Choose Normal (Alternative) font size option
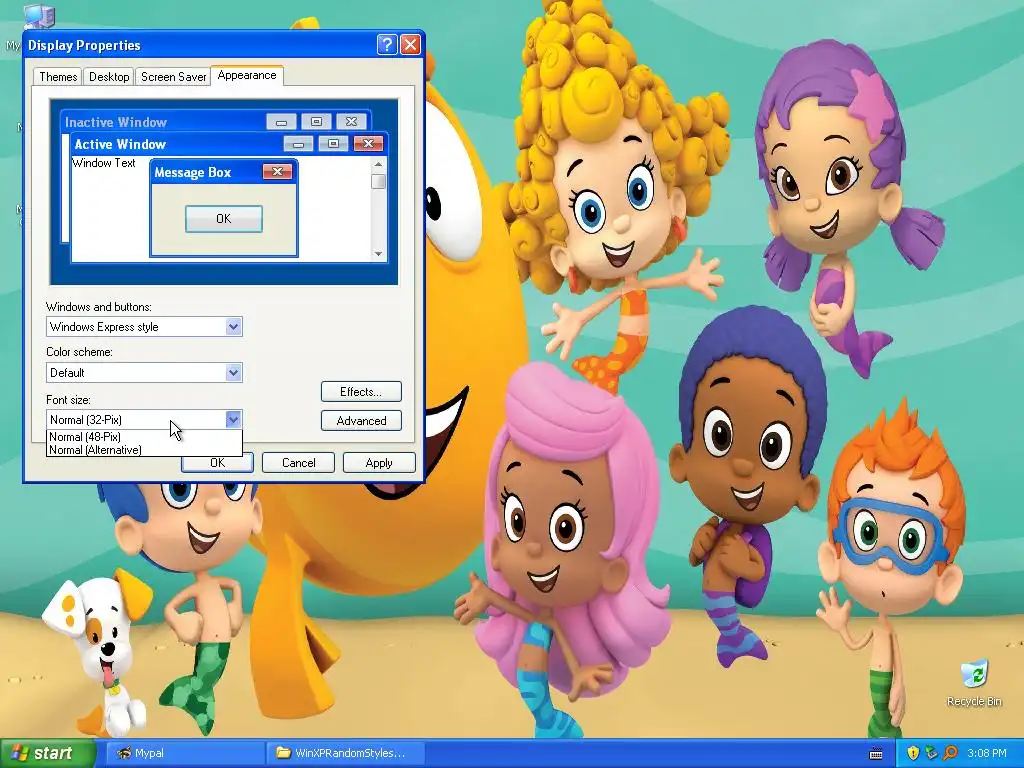 pyautogui.click(x=144, y=449)
